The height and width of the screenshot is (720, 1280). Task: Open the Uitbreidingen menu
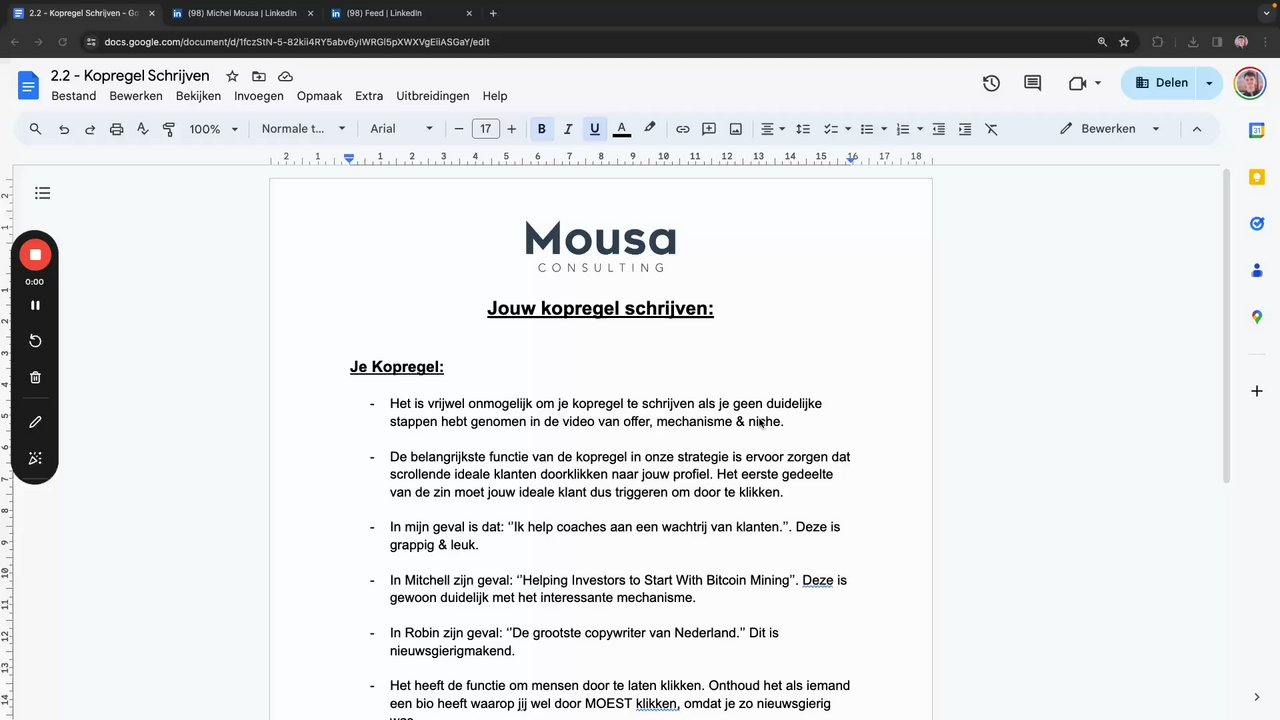point(433,96)
